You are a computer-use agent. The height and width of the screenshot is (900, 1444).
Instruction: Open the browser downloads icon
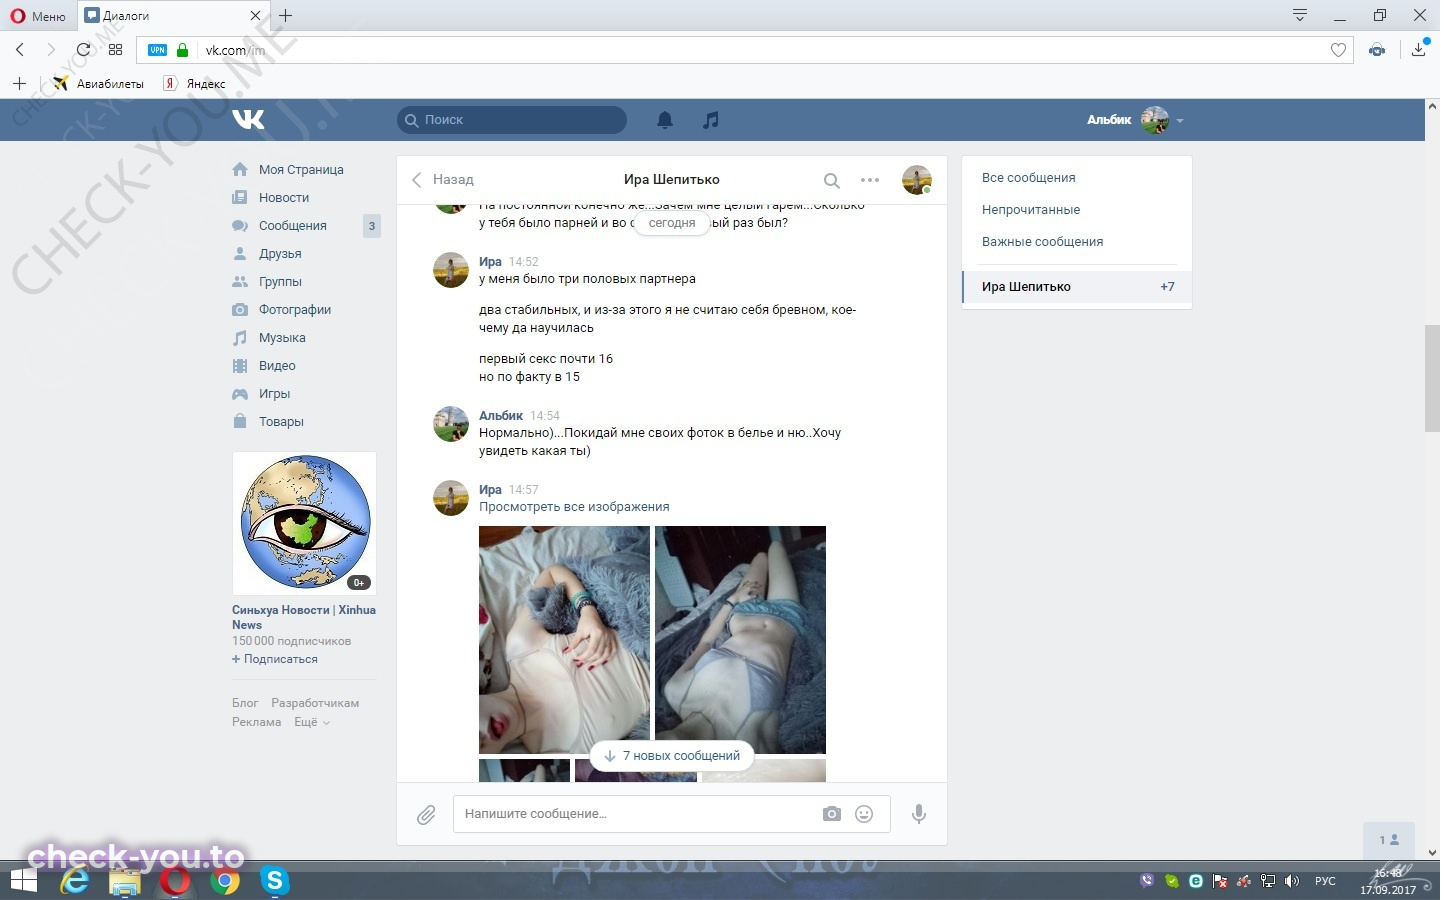click(1418, 50)
